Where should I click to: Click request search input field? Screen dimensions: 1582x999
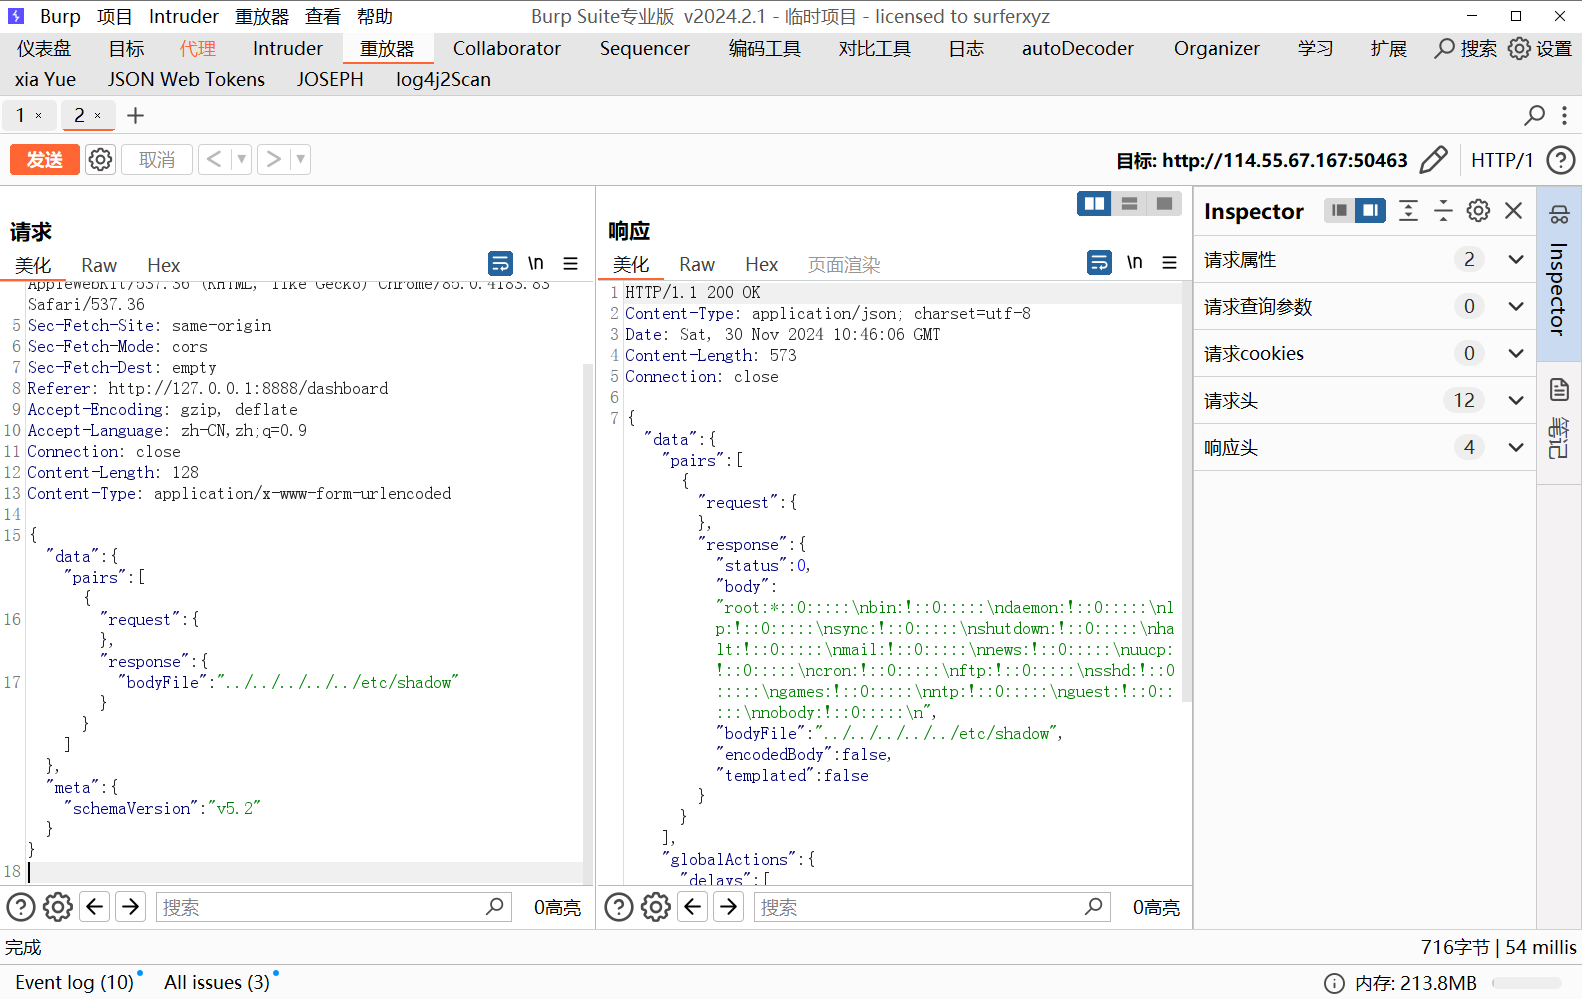coord(334,907)
